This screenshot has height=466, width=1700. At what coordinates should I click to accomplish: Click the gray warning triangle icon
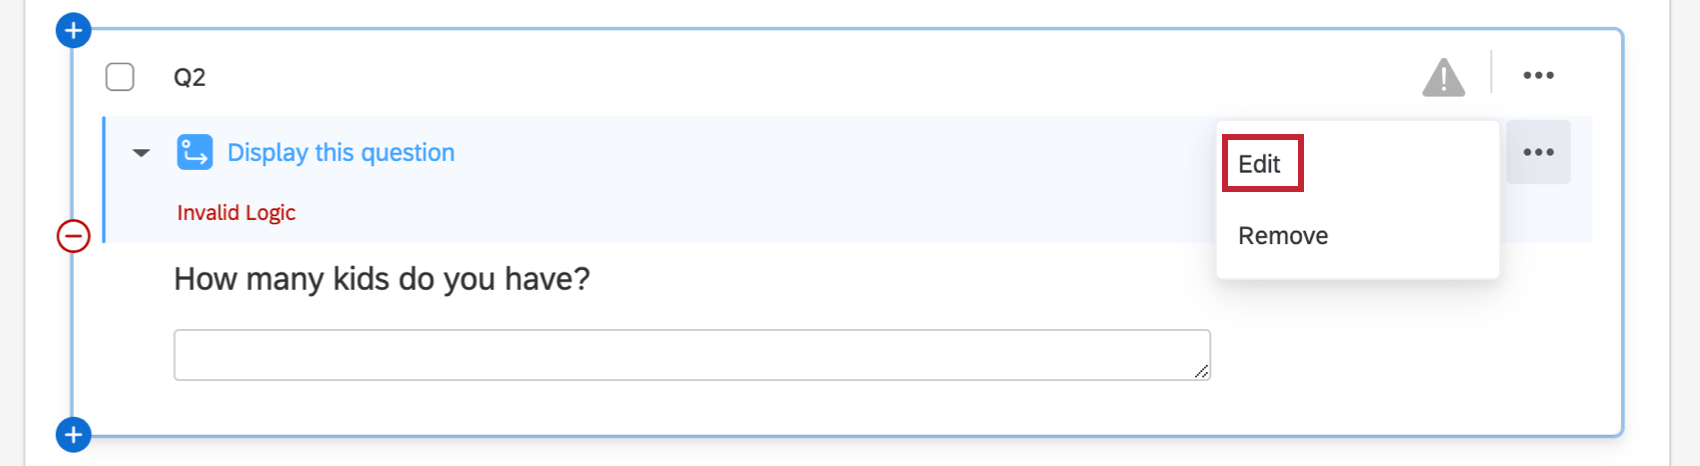click(x=1443, y=77)
